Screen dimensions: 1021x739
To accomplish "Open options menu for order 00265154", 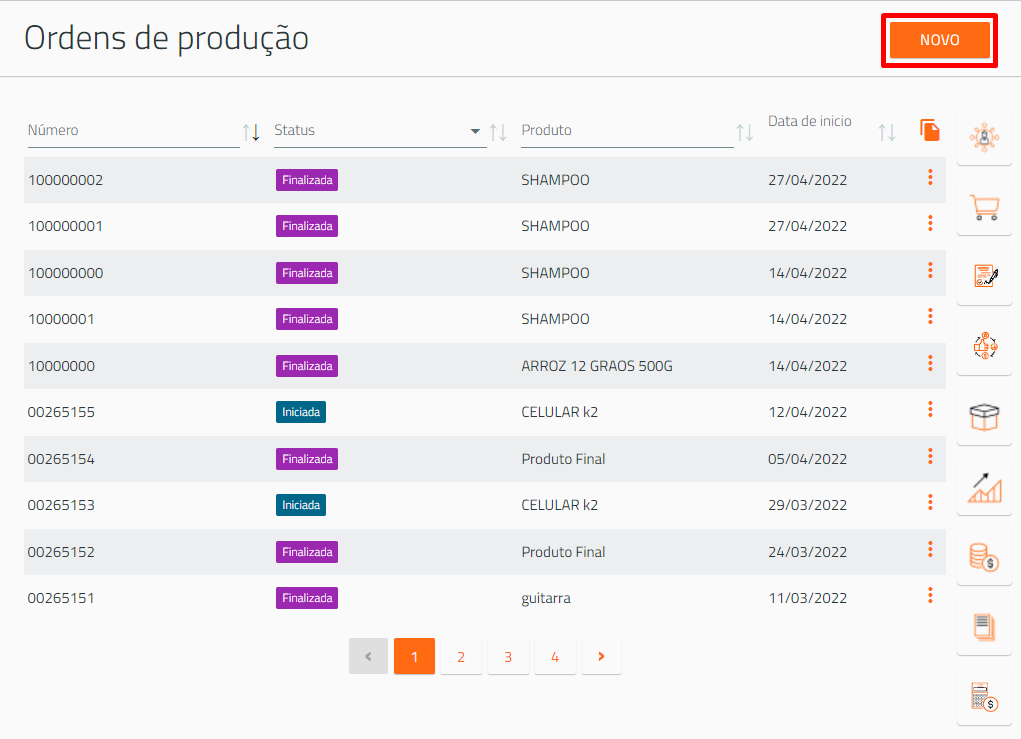I will coord(930,456).
